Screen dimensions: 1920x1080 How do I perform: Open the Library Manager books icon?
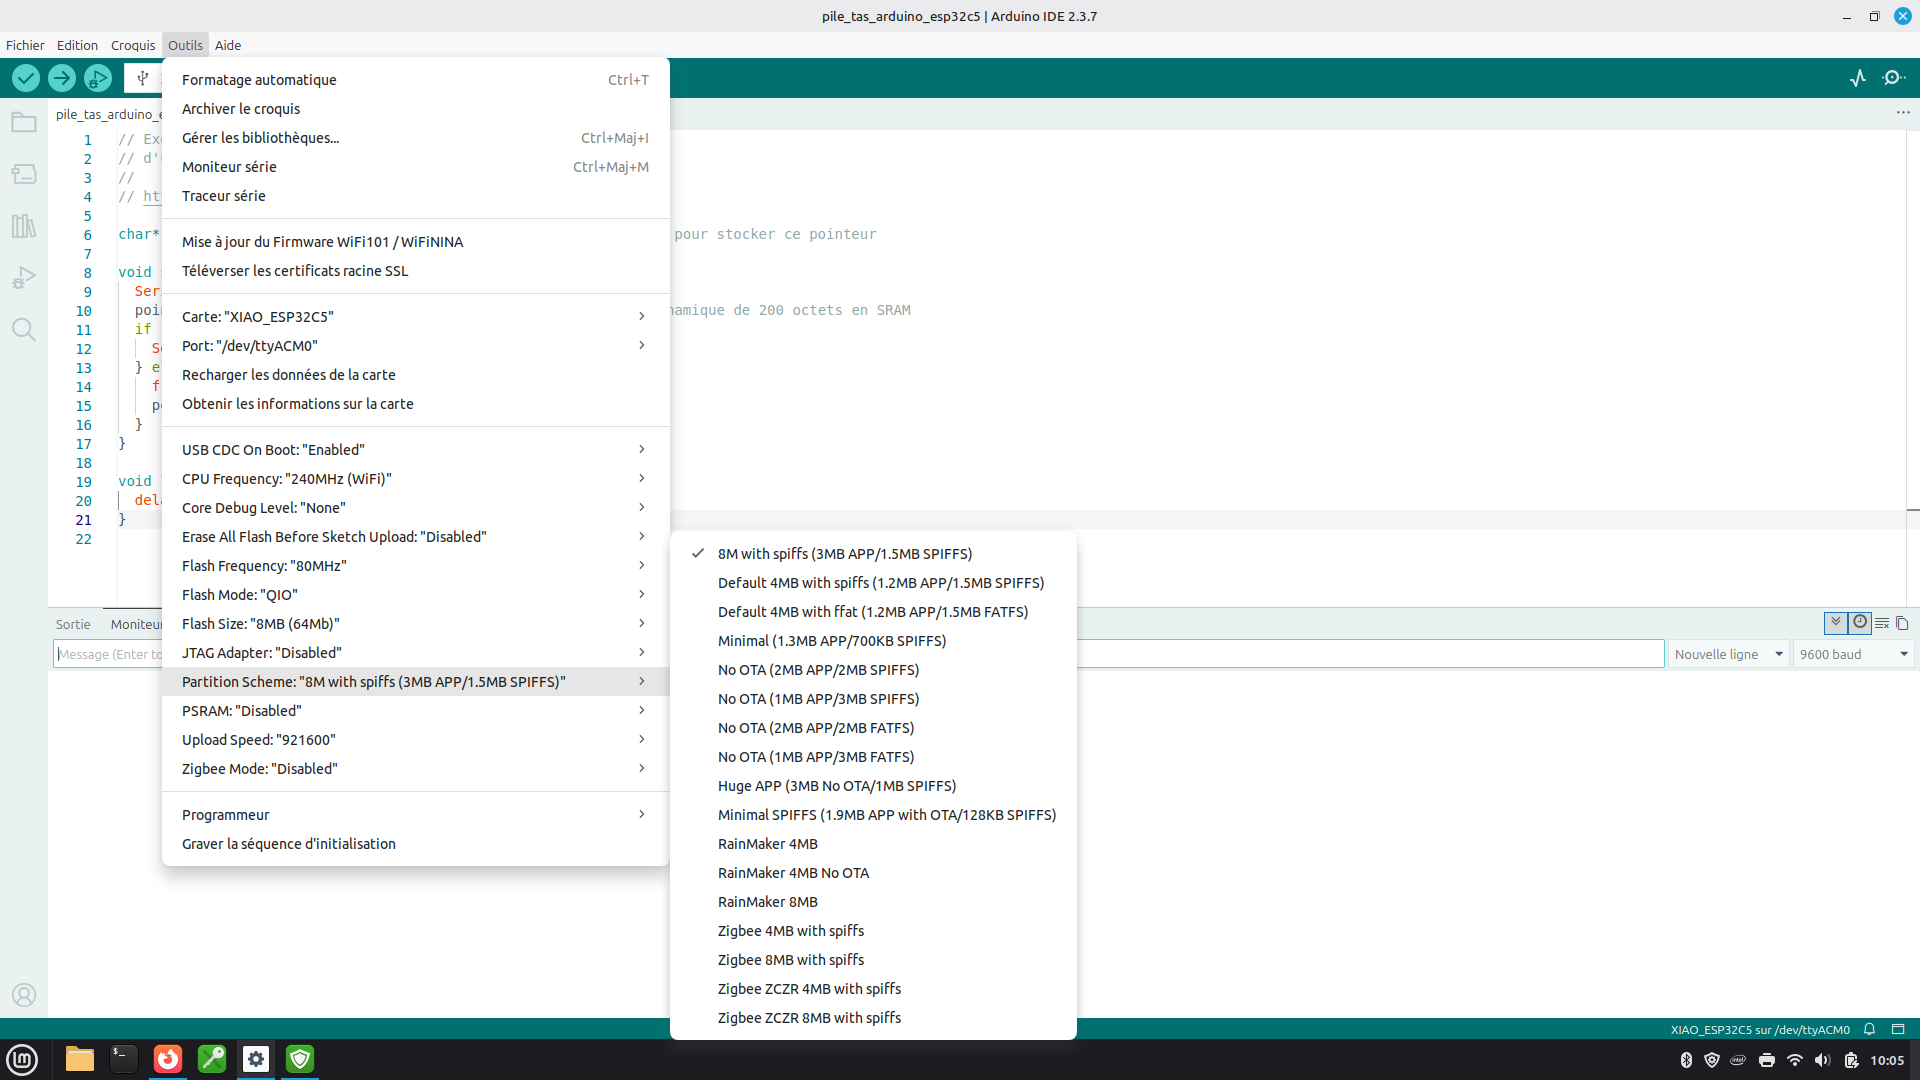24,226
